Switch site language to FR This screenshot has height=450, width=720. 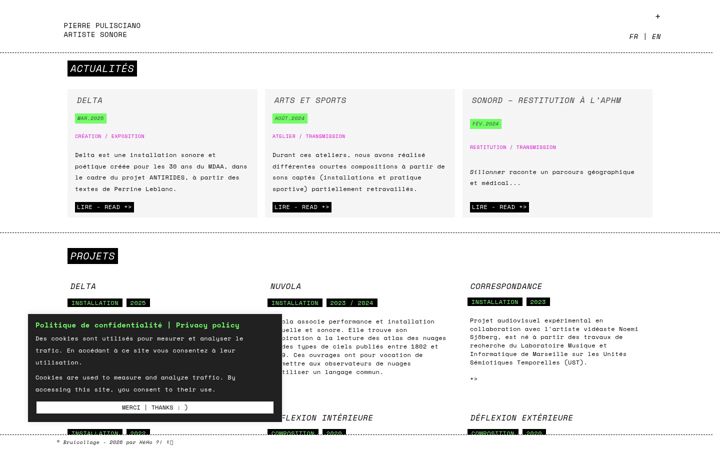pyautogui.click(x=633, y=36)
